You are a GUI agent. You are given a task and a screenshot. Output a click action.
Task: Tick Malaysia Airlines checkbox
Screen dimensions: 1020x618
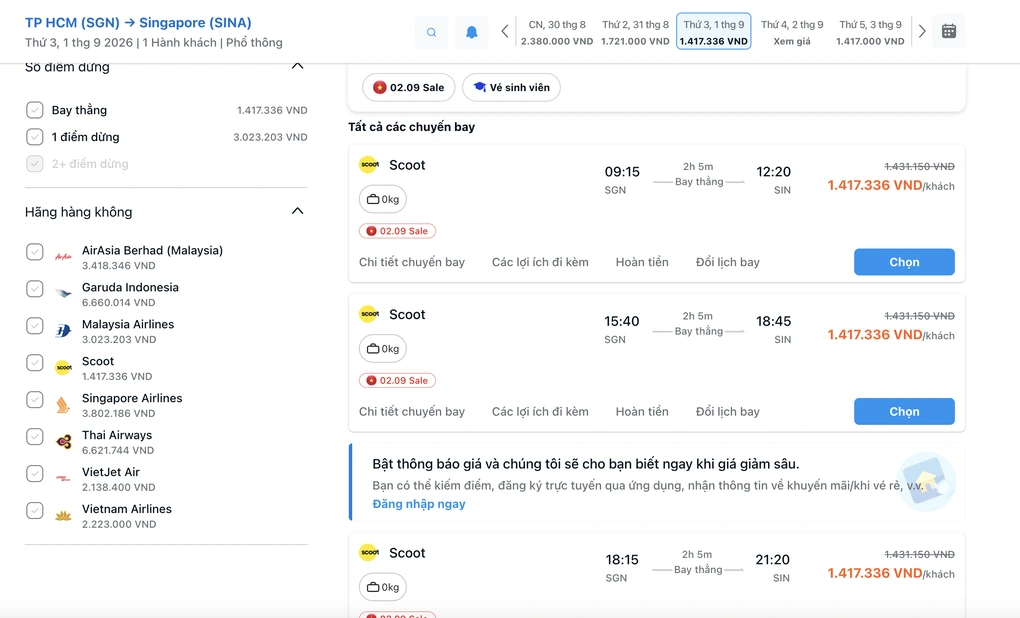(x=34, y=326)
